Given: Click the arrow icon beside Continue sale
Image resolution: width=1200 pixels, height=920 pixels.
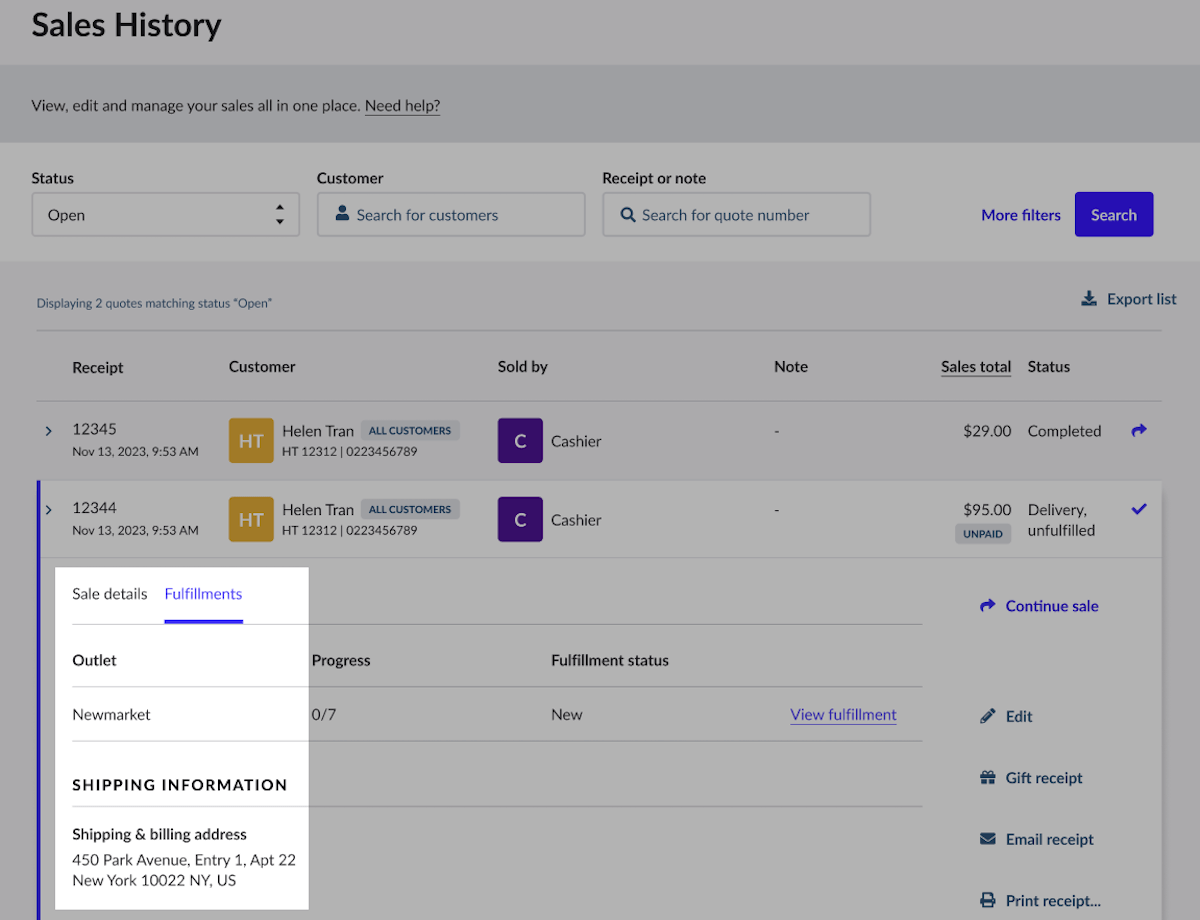Looking at the screenshot, I should point(988,605).
